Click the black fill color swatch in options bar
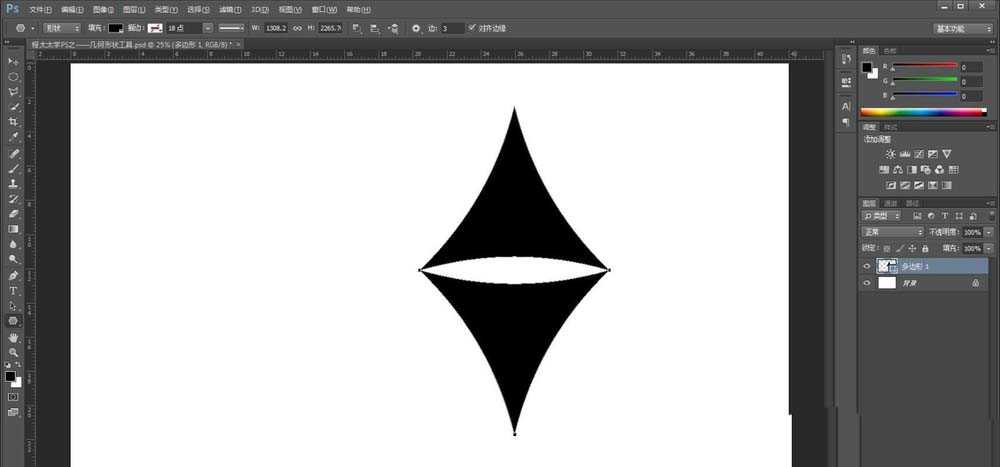Image resolution: width=1000 pixels, height=467 pixels. coord(115,28)
